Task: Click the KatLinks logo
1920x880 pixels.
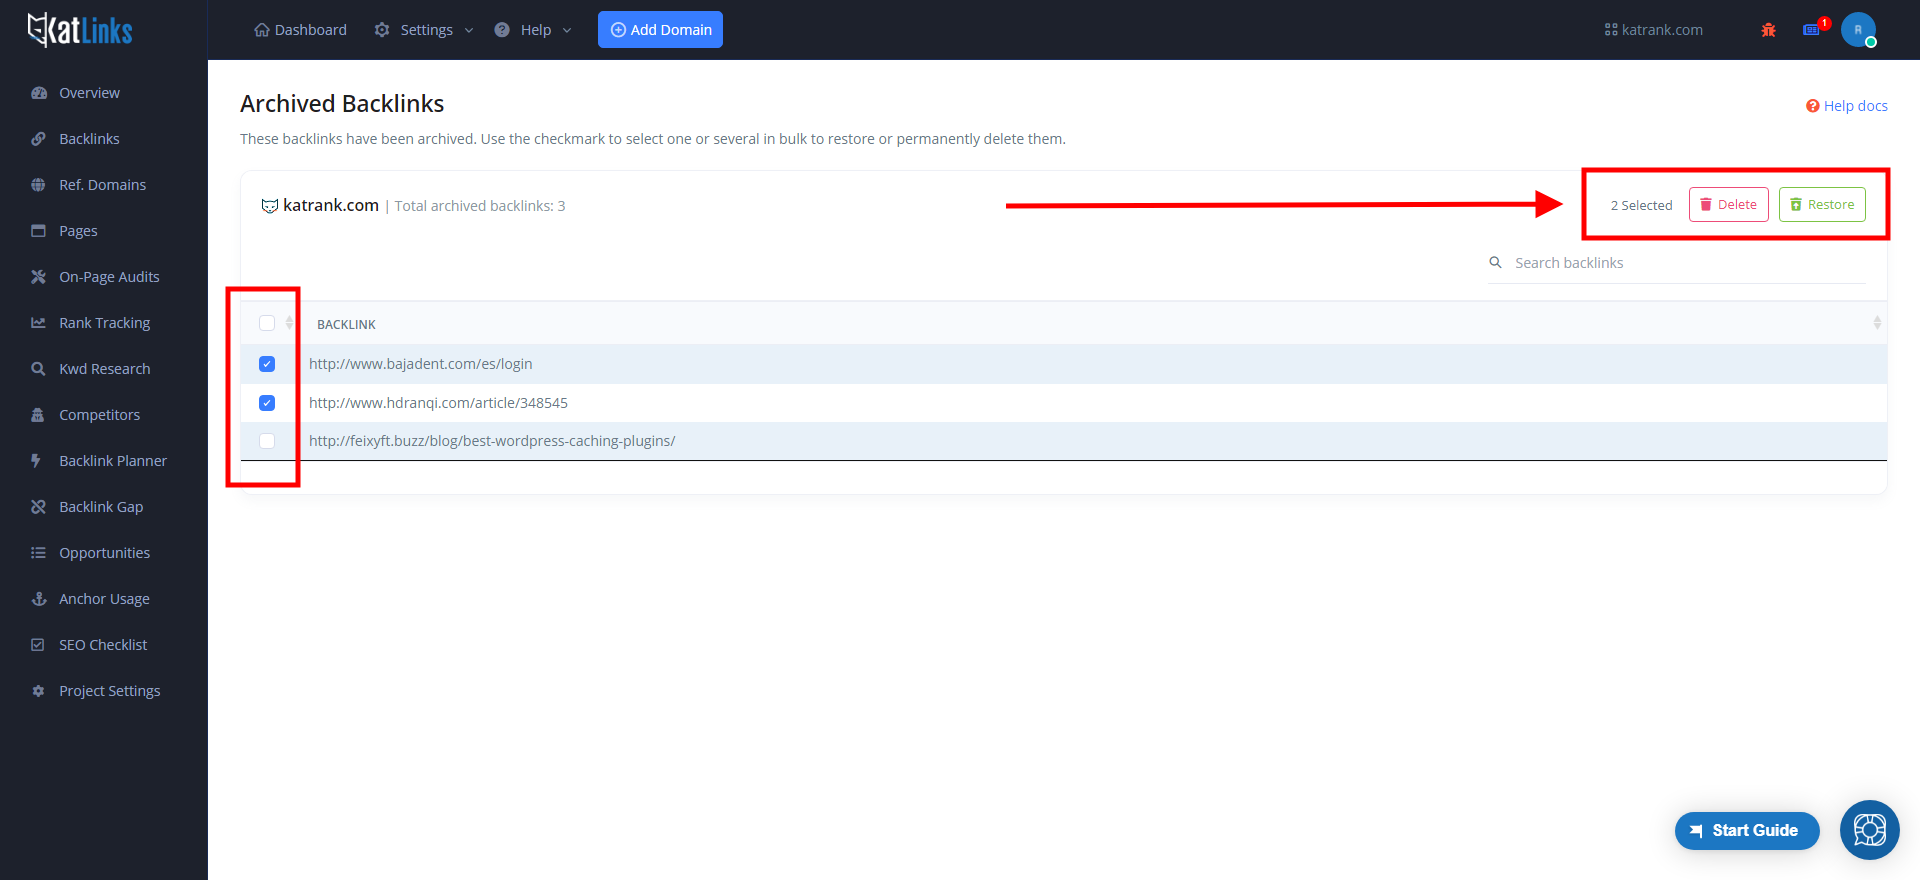Action: tap(80, 30)
